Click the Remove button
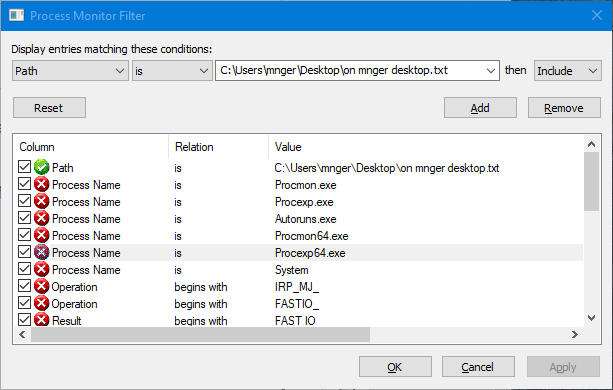613x390 pixels. coord(564,108)
